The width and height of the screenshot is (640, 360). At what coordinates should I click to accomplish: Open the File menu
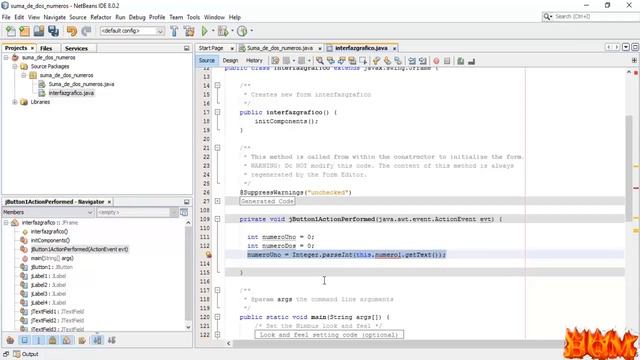click(x=6, y=17)
